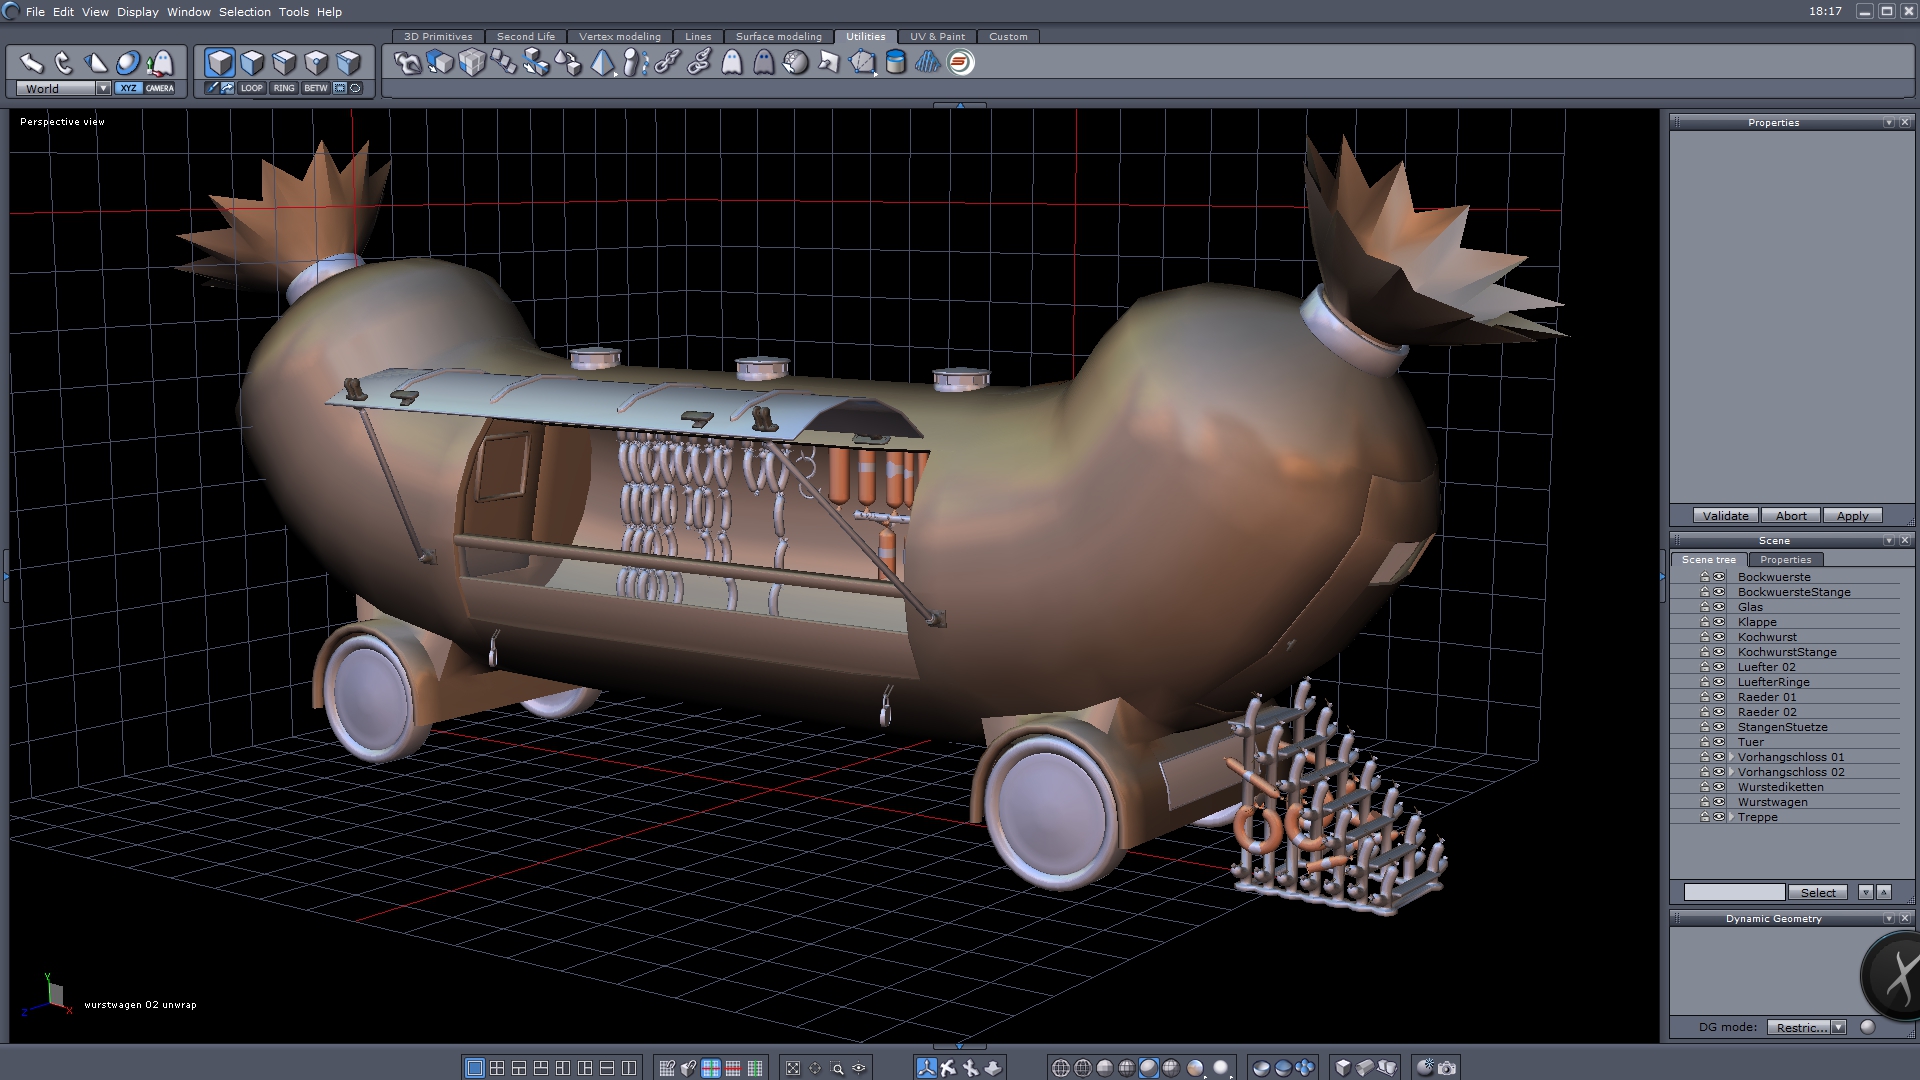Toggle visibility of Wurstwagen object
The height and width of the screenshot is (1080, 1920).
[x=1719, y=802]
